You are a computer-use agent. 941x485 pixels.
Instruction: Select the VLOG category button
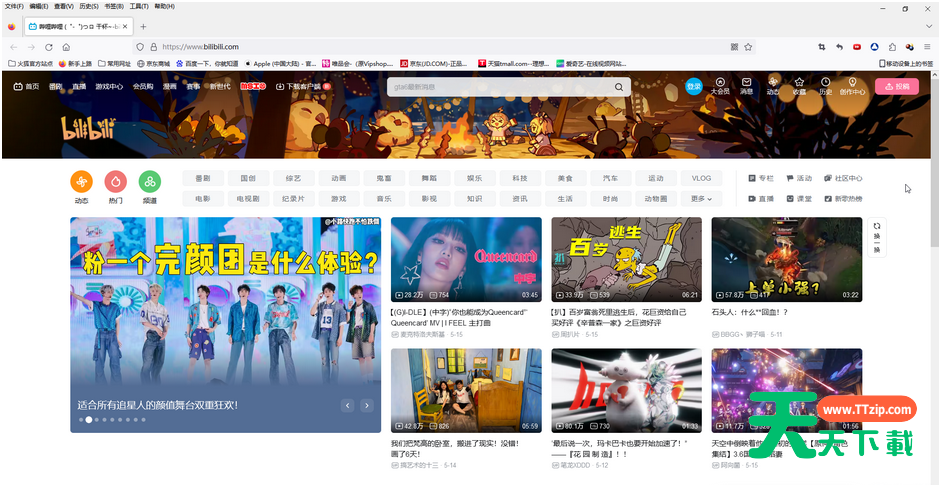701,178
